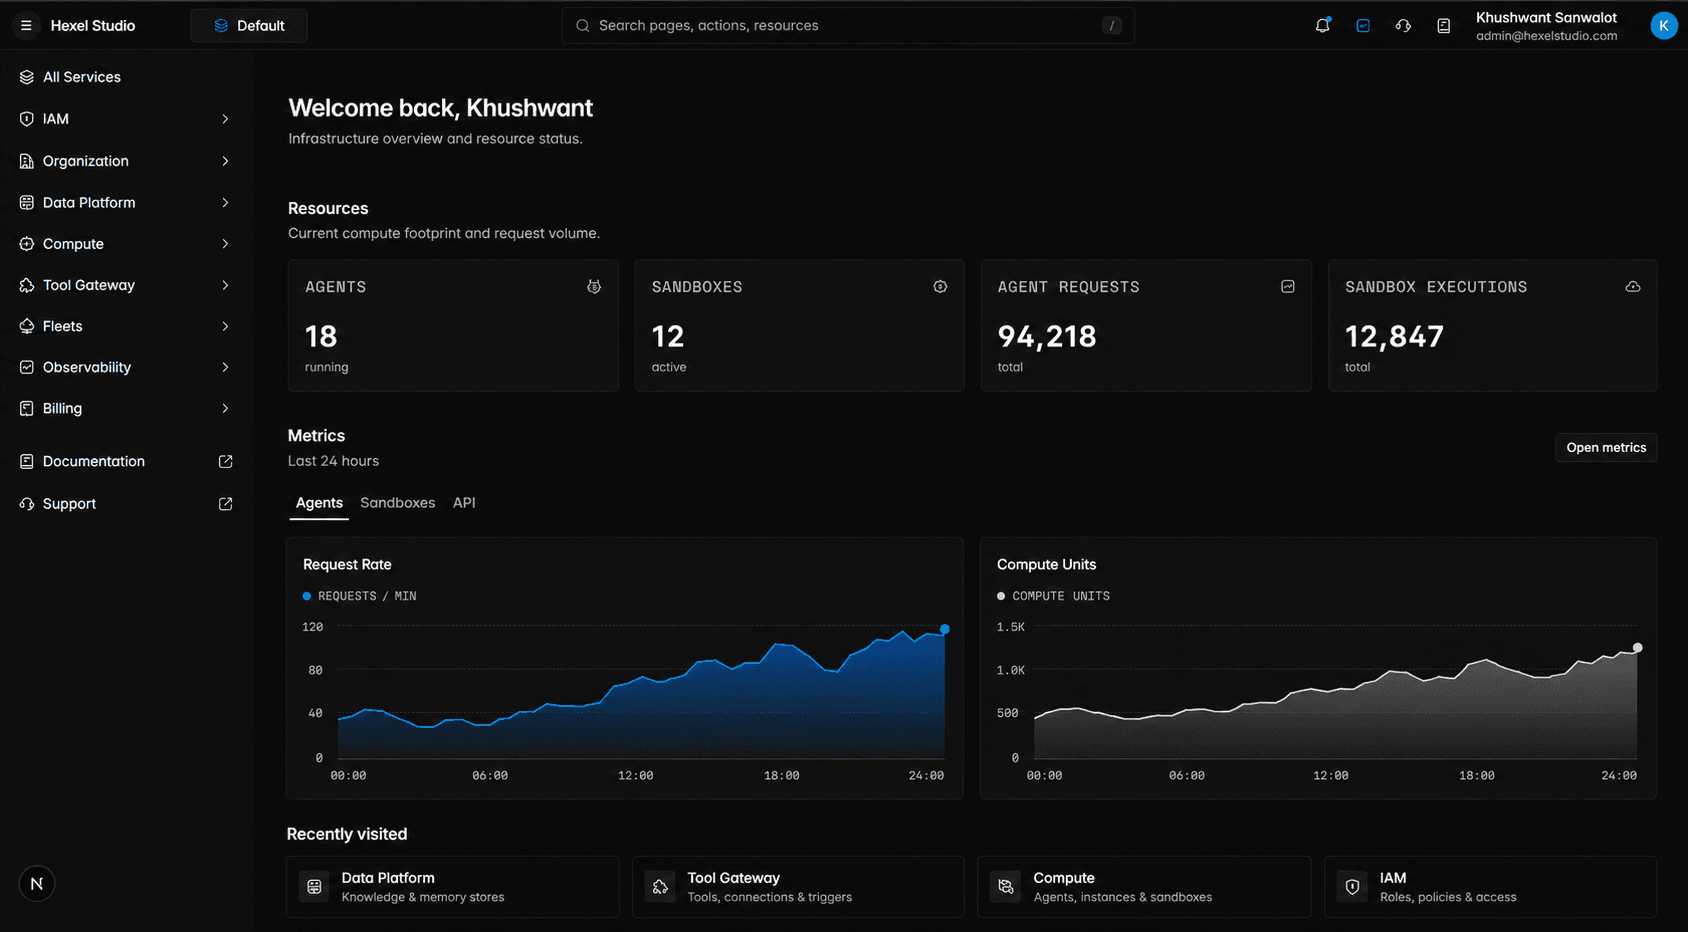Open the Compute recently visited card

click(x=1144, y=887)
